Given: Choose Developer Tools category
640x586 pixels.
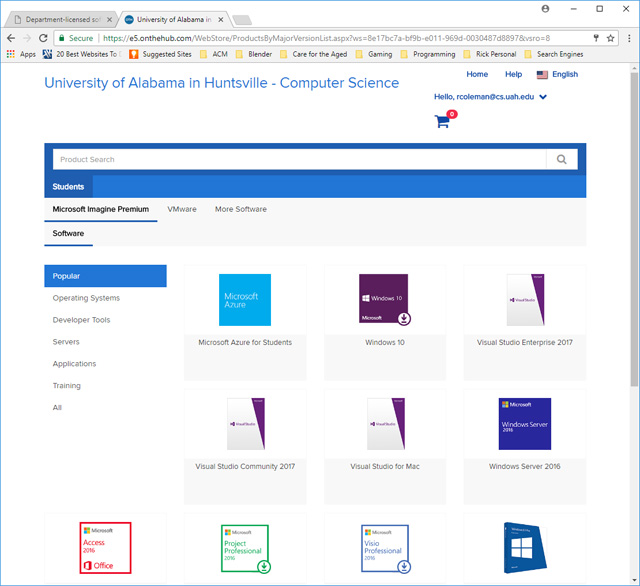Looking at the screenshot, I should 81,320.
